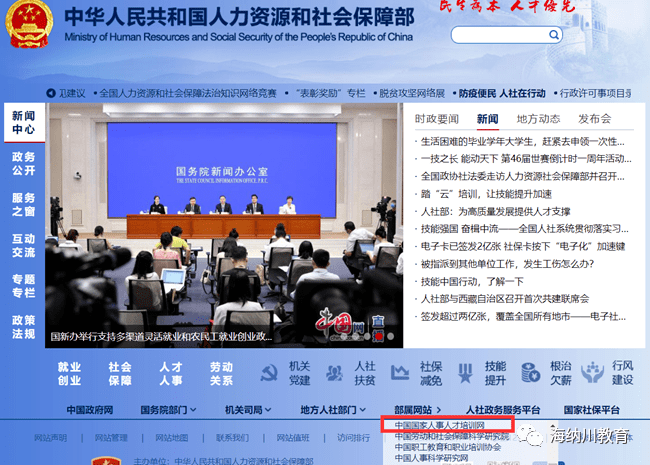The width and height of the screenshot is (650, 465).
Task: Open 人社扶贫 icon link
Action: point(334,373)
